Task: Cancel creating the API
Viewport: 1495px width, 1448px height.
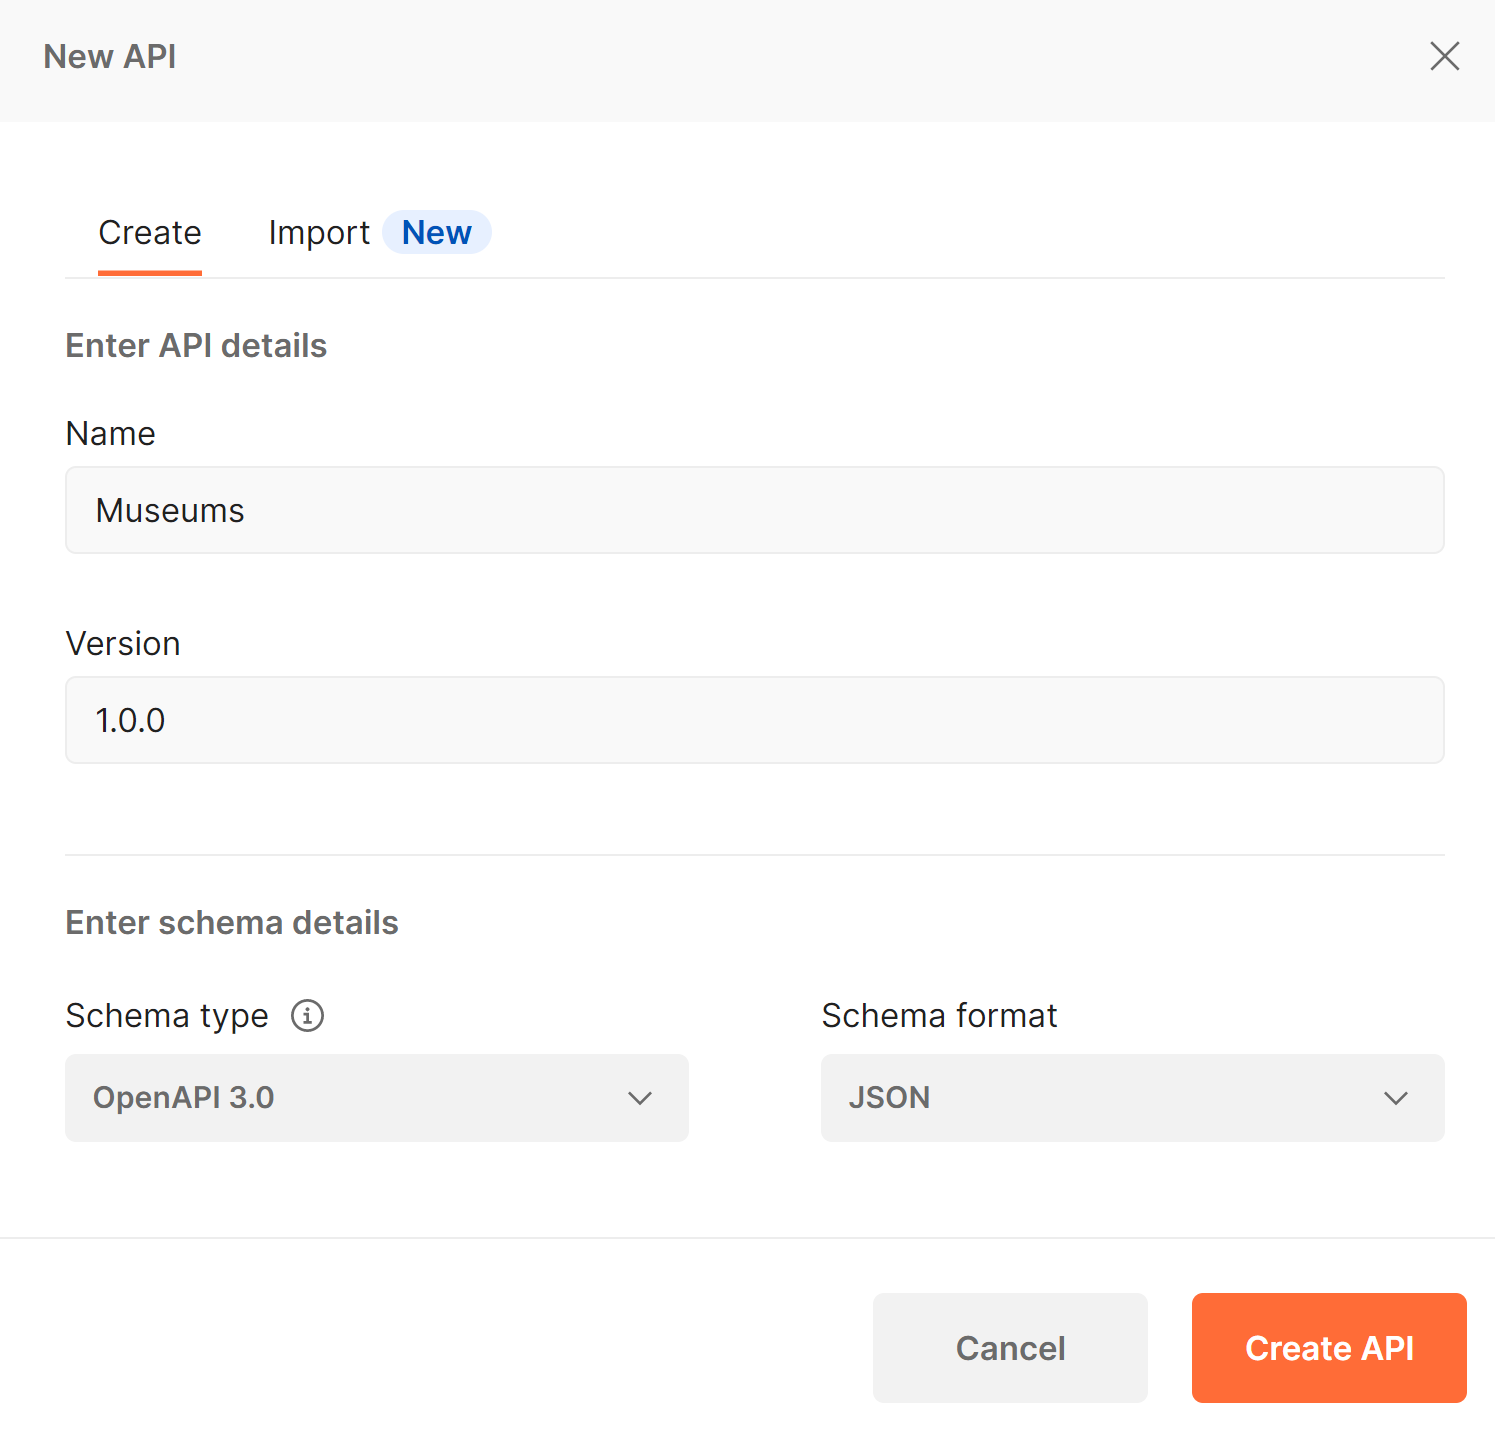Action: coord(1010,1348)
